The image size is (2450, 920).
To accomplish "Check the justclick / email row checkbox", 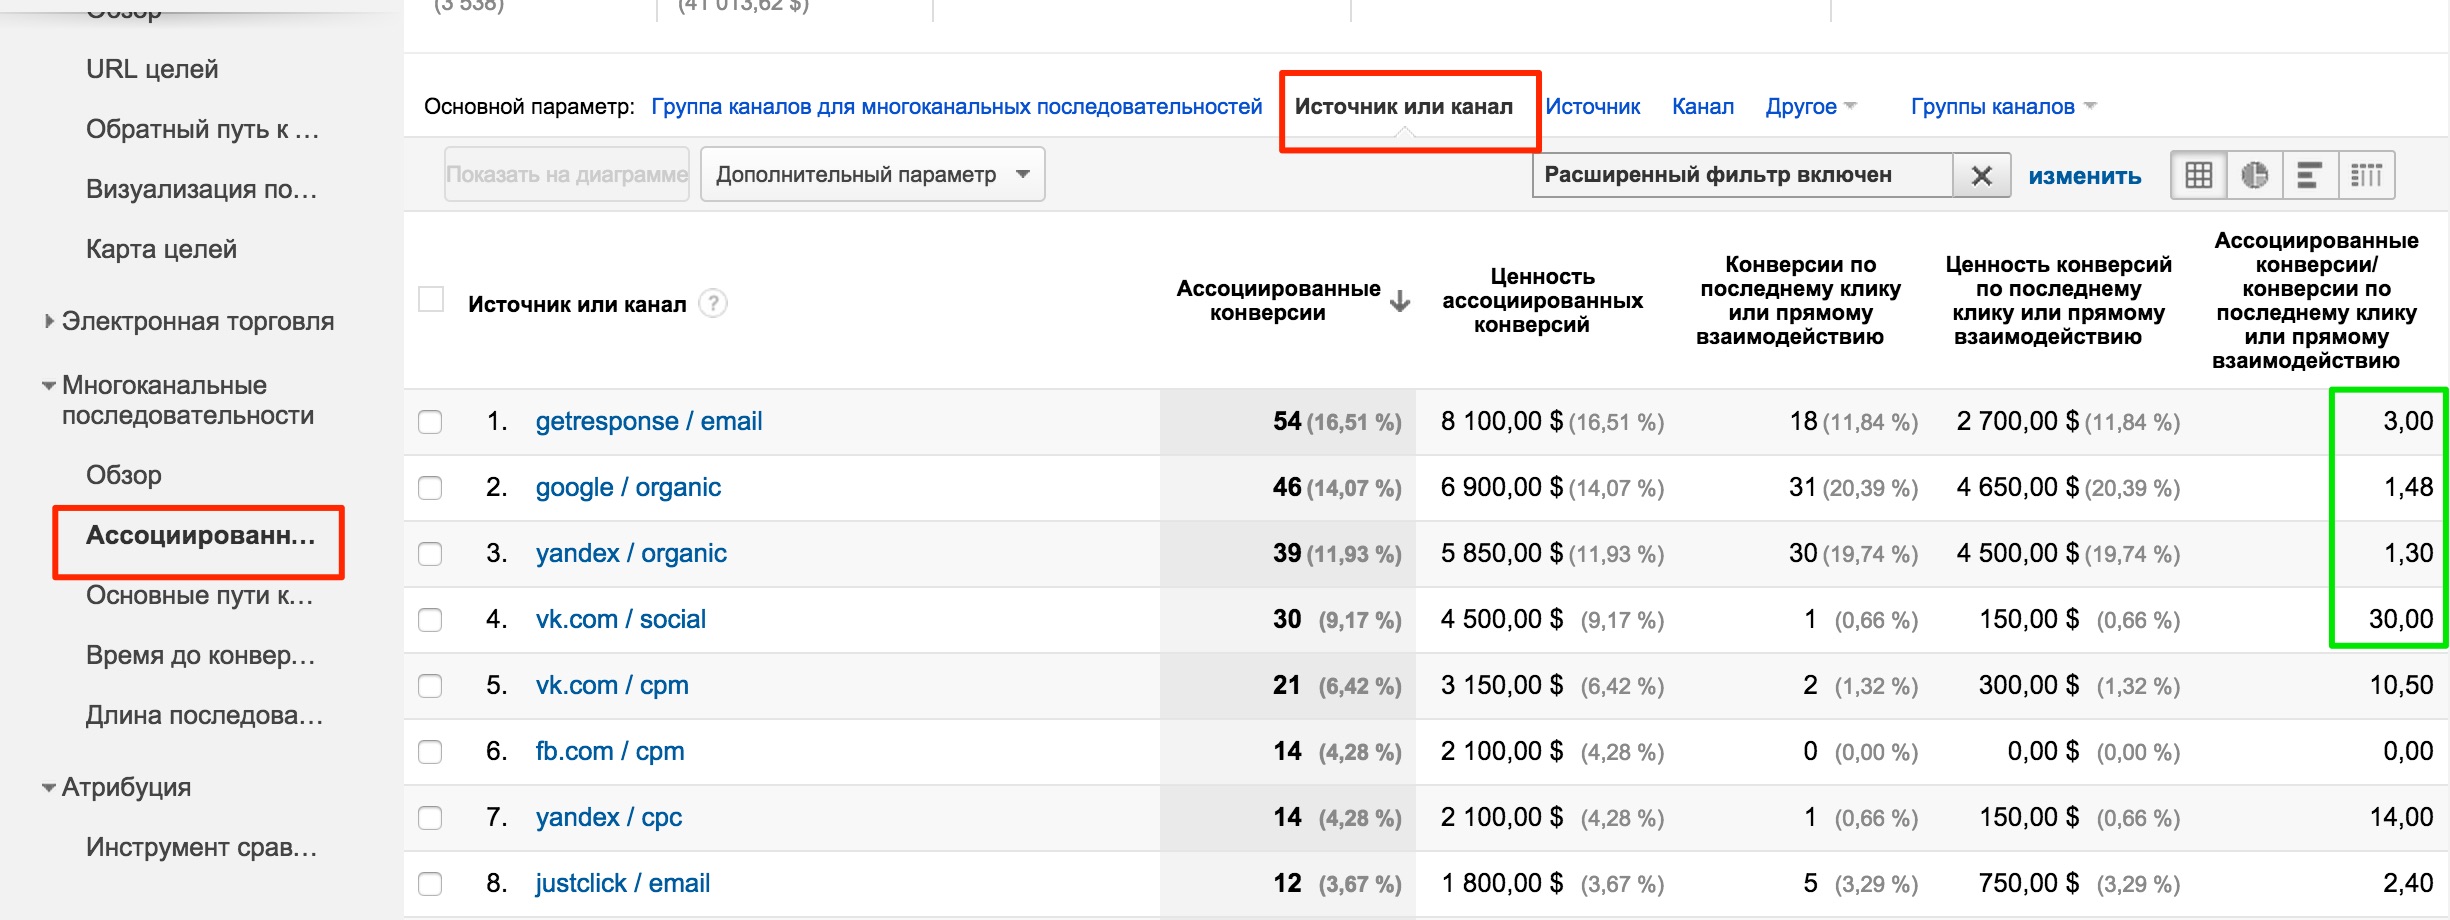I will coord(430,884).
